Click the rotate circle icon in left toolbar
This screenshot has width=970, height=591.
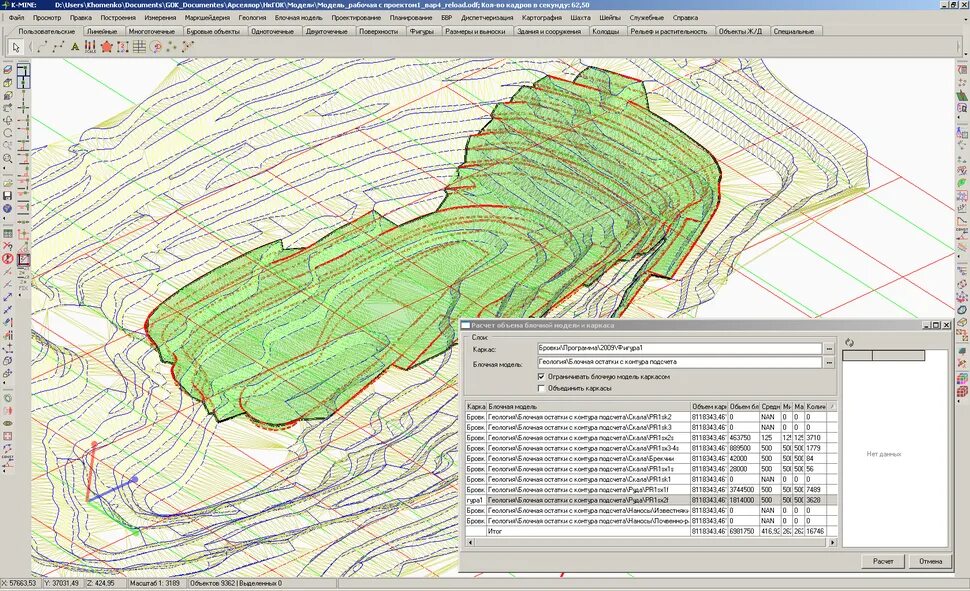tap(7, 133)
